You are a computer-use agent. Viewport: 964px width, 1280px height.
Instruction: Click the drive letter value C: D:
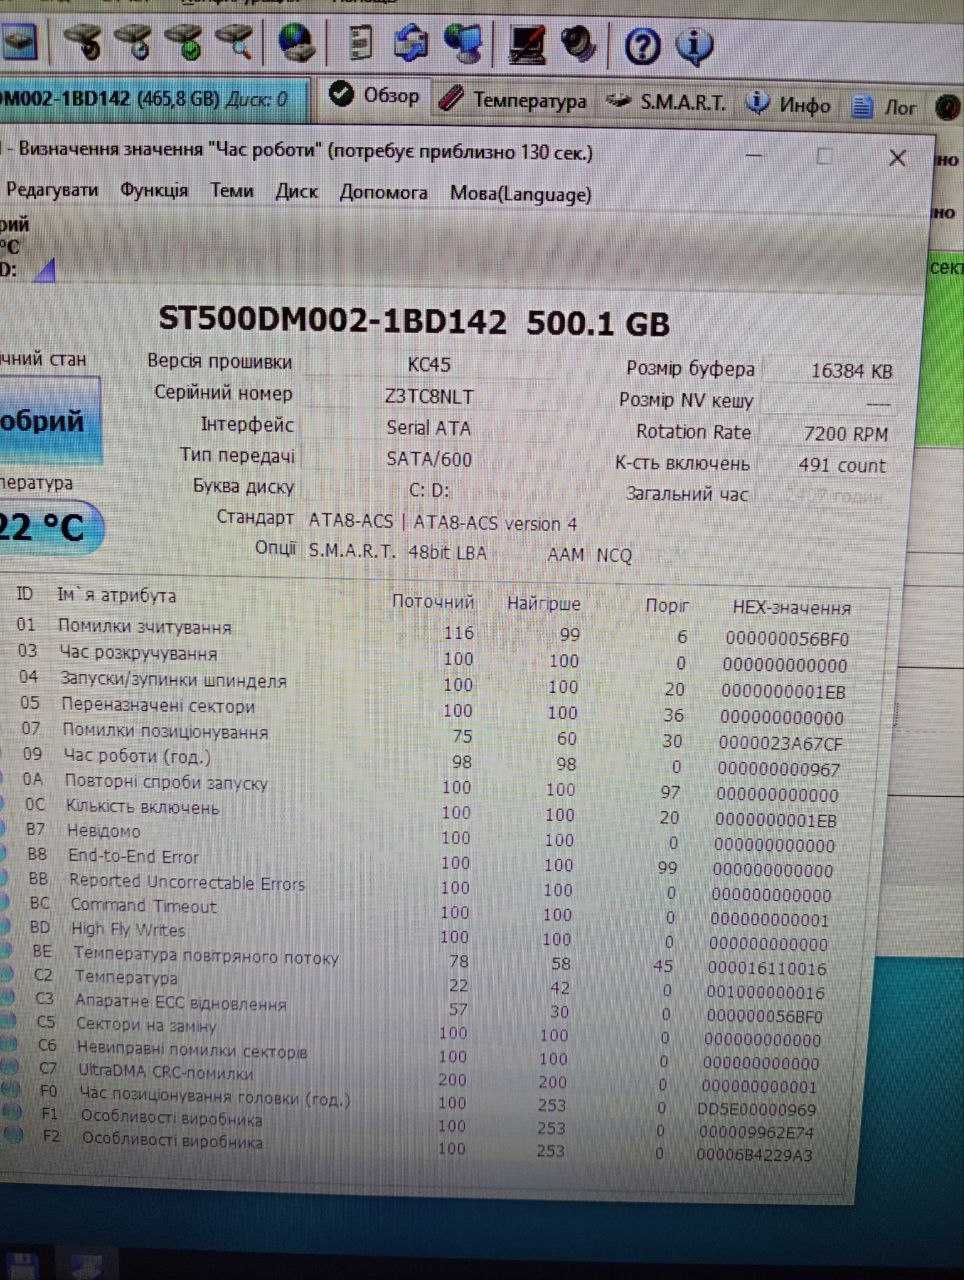point(430,490)
